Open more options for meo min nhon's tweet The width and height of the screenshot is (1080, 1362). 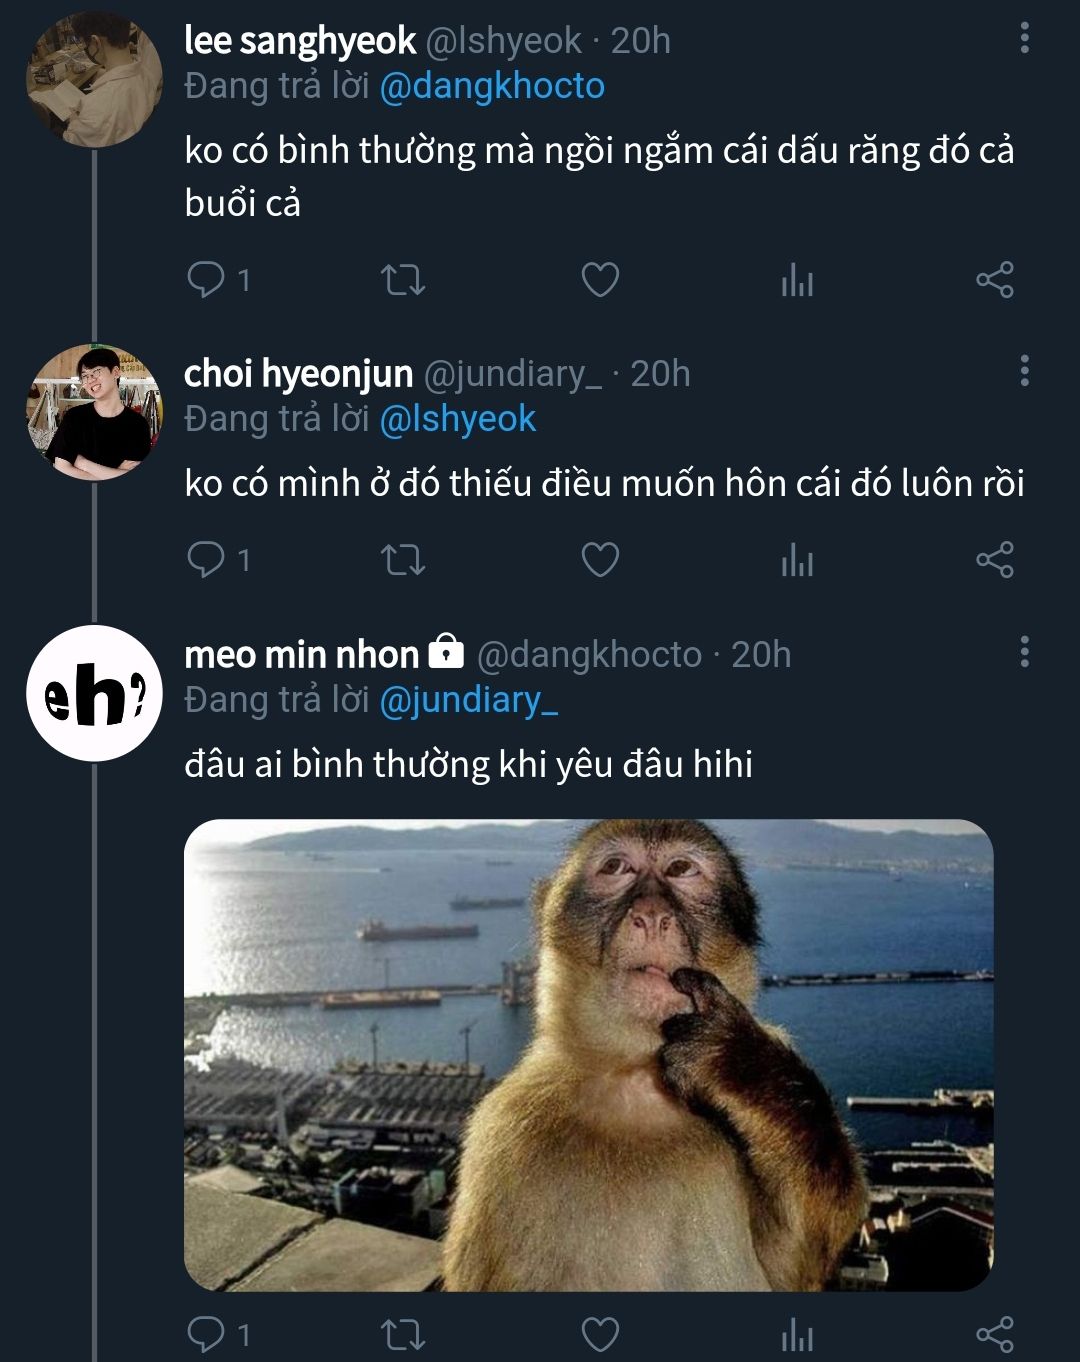(x=1024, y=651)
